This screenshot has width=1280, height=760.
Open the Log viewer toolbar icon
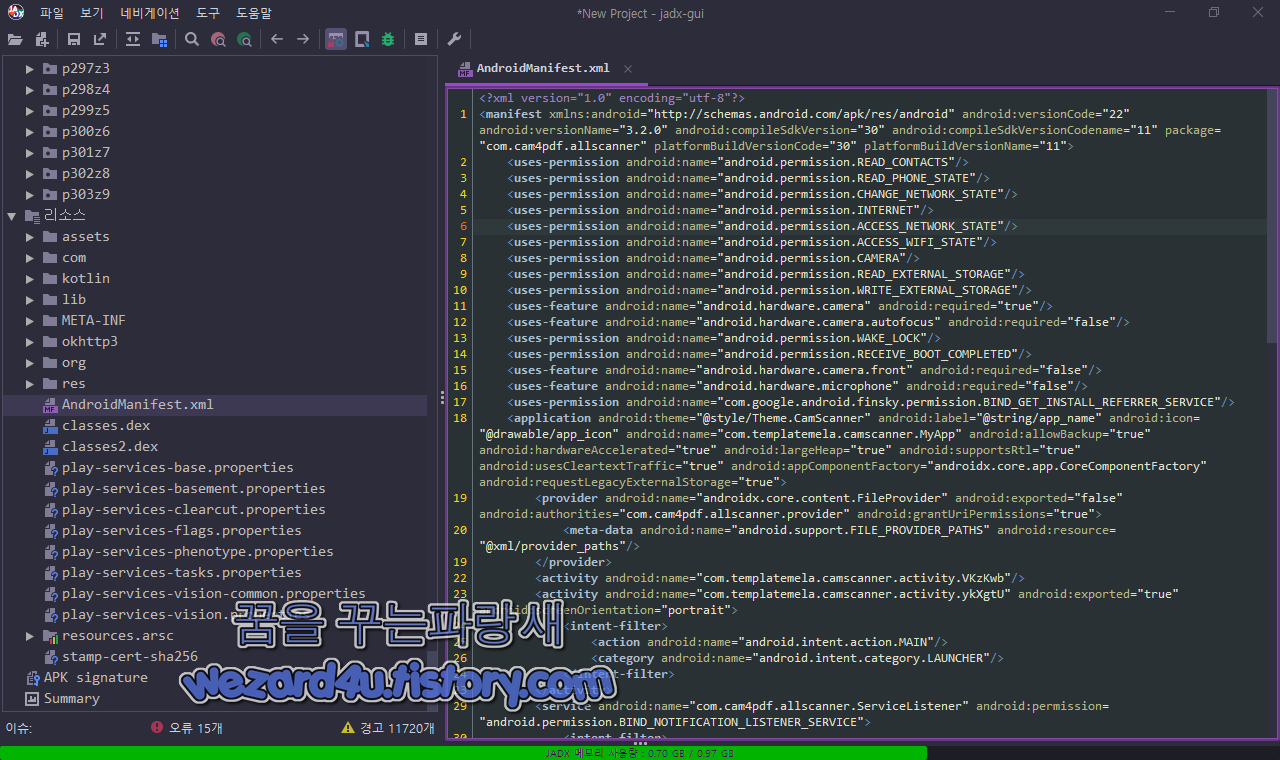pyautogui.click(x=421, y=39)
